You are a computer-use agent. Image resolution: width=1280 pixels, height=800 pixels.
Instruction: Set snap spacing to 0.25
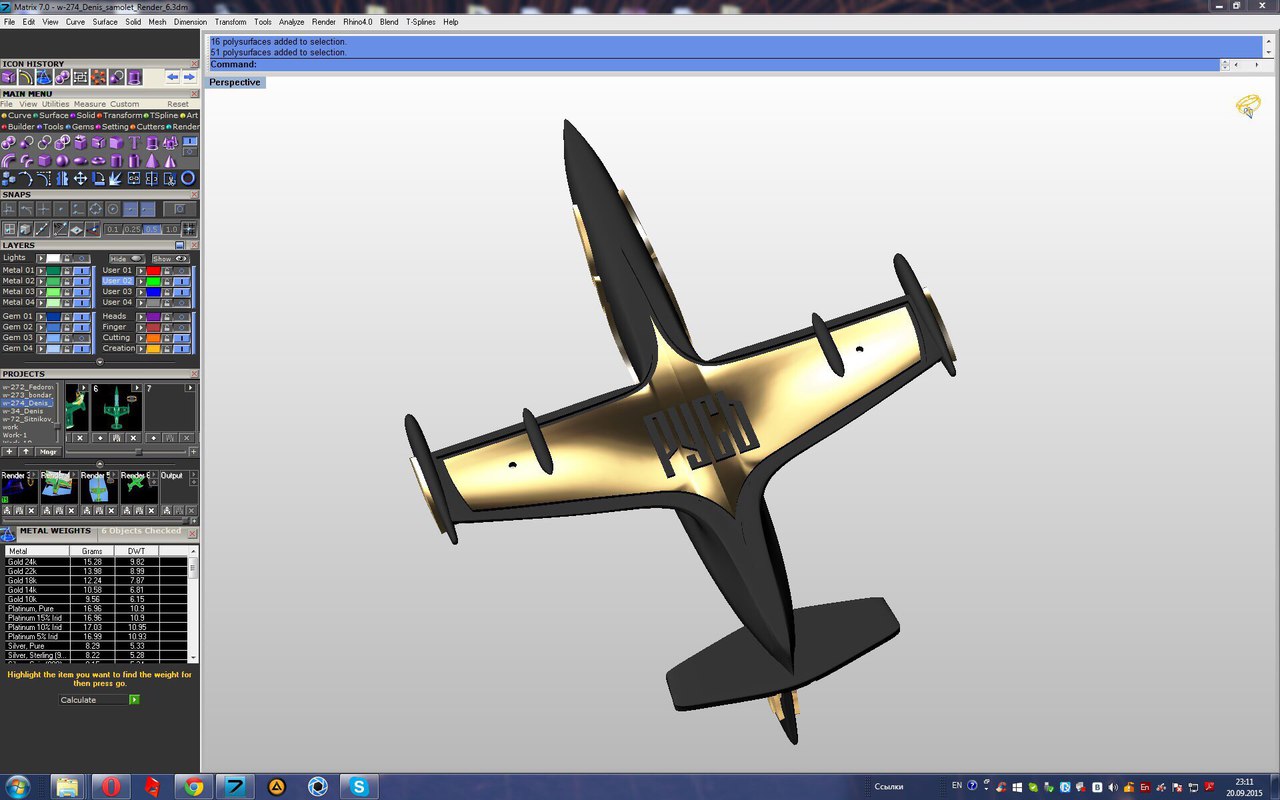point(132,230)
